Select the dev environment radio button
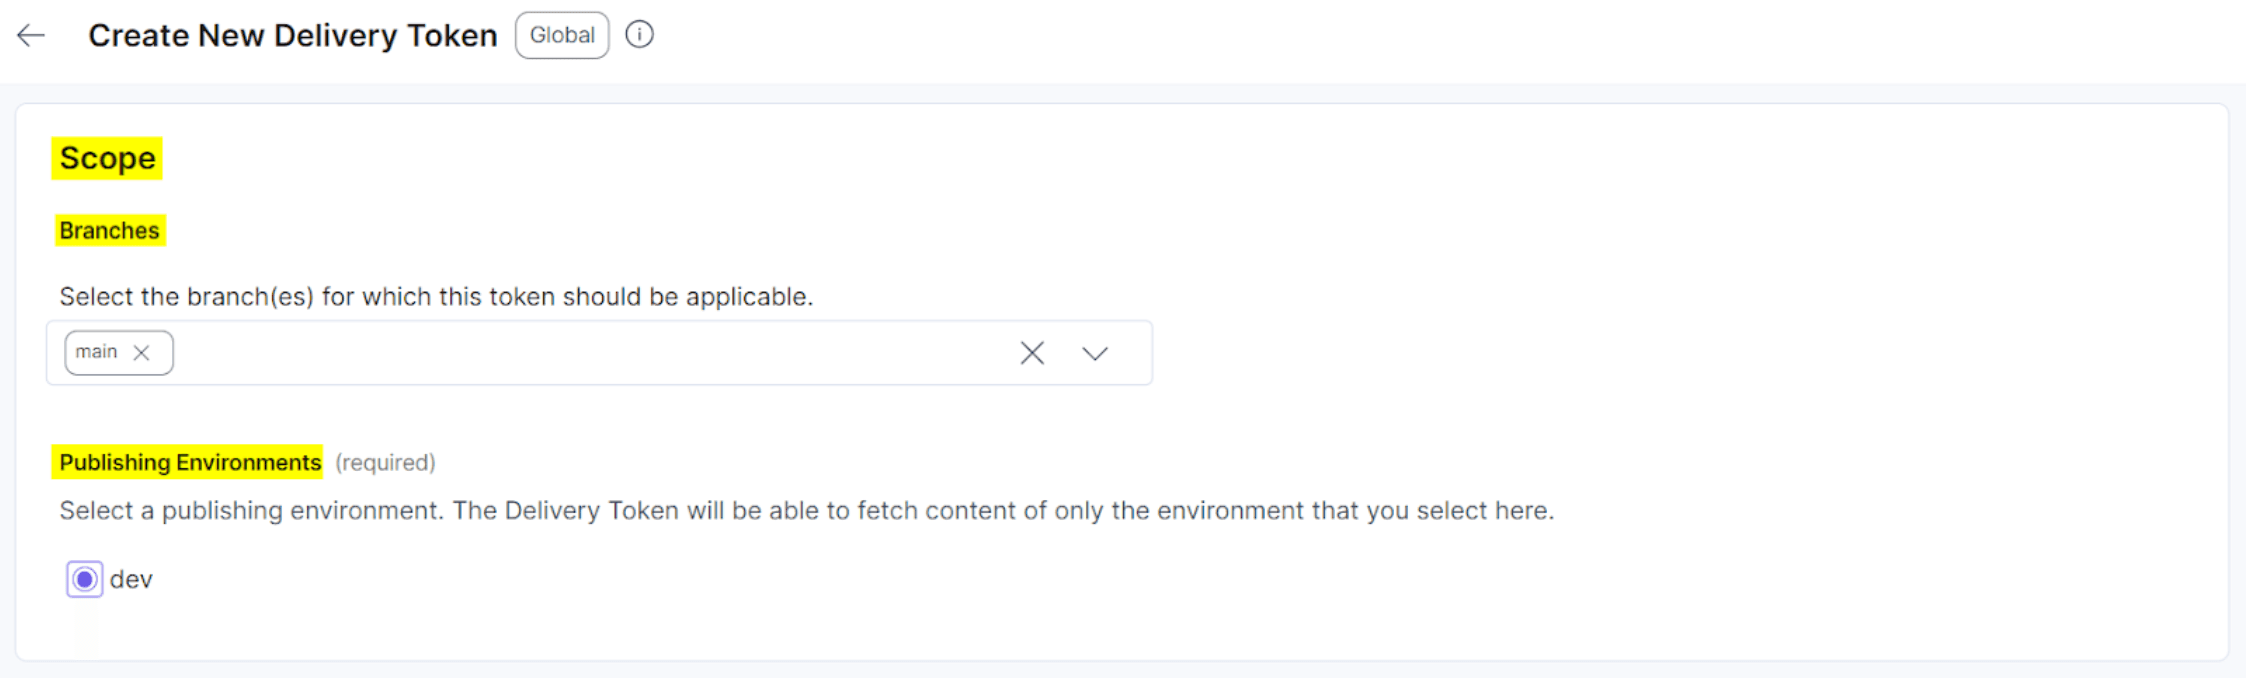Viewport: 2246px width, 678px height. (85, 579)
